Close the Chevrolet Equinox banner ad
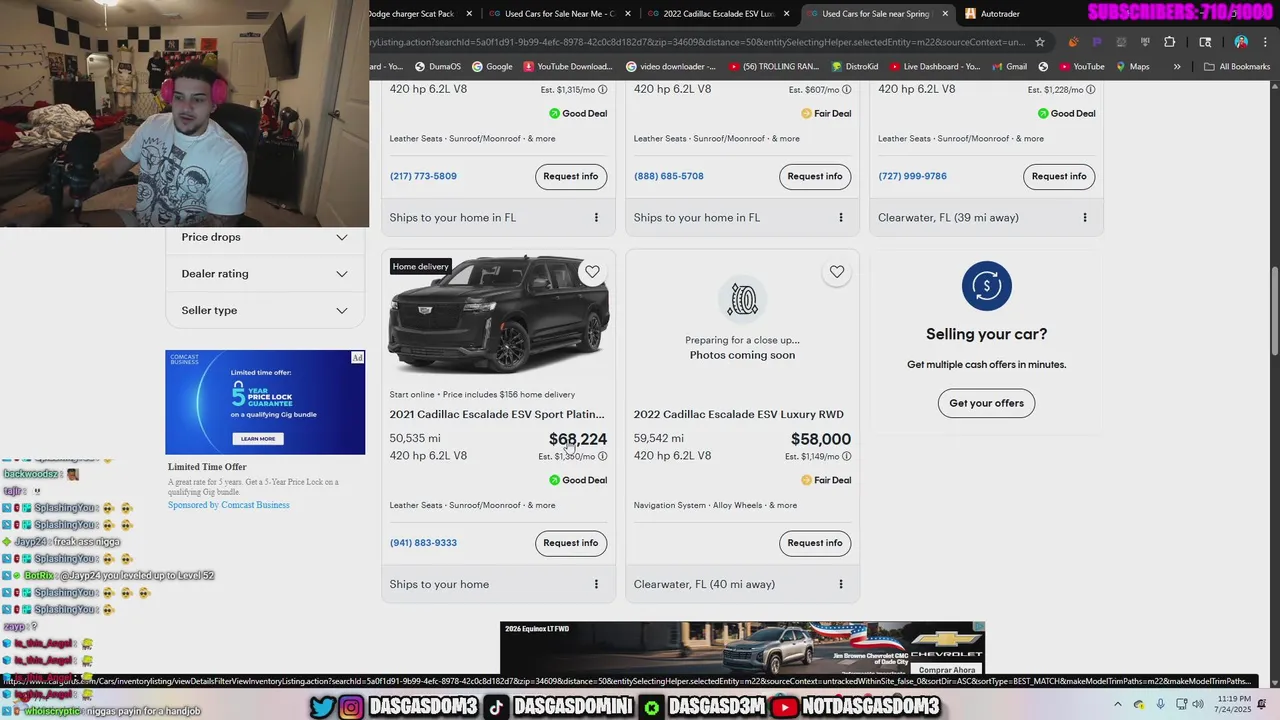The height and width of the screenshot is (720, 1280). click(979, 628)
